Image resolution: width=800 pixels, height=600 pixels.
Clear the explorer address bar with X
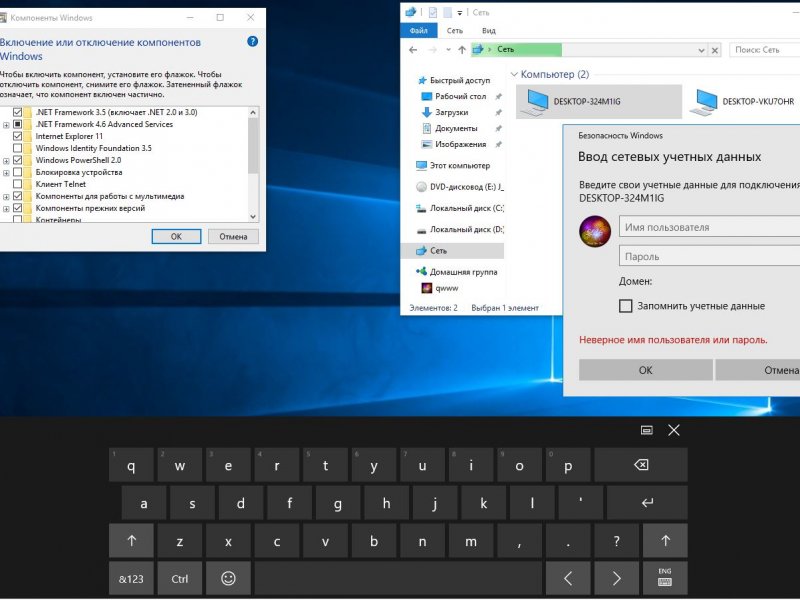pos(715,50)
